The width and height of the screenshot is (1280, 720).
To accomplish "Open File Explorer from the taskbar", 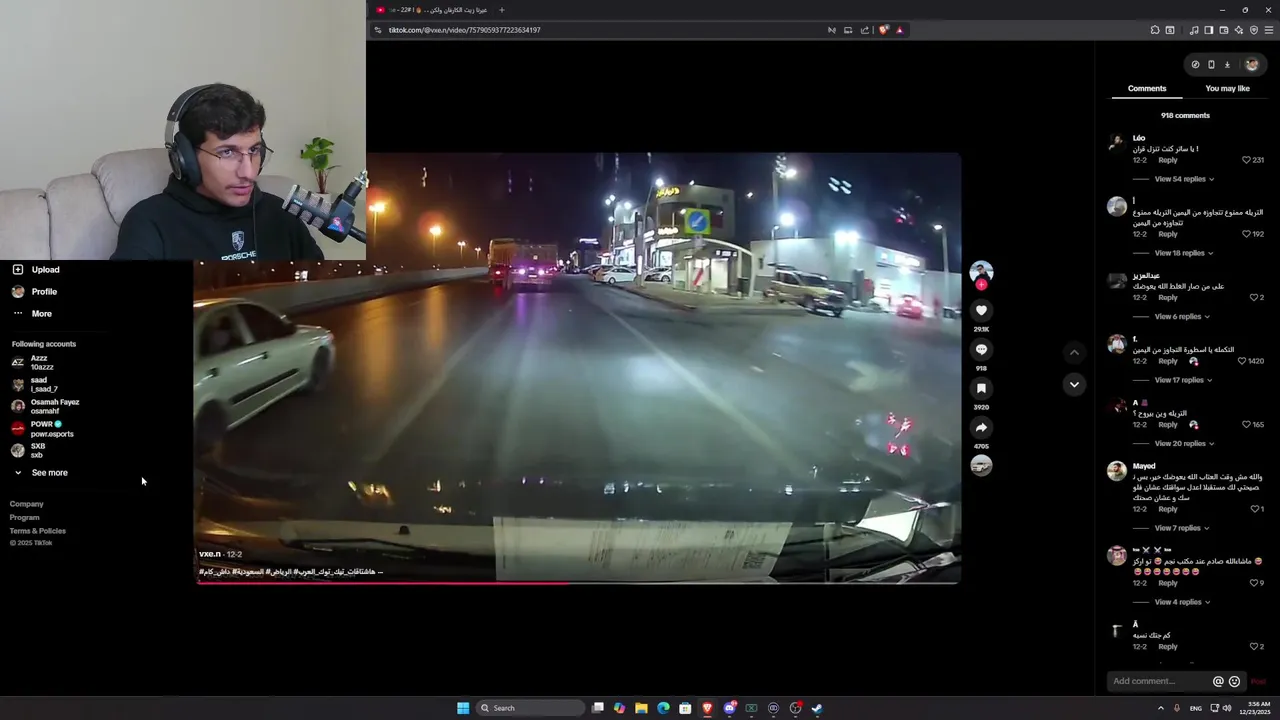I will click(x=641, y=708).
